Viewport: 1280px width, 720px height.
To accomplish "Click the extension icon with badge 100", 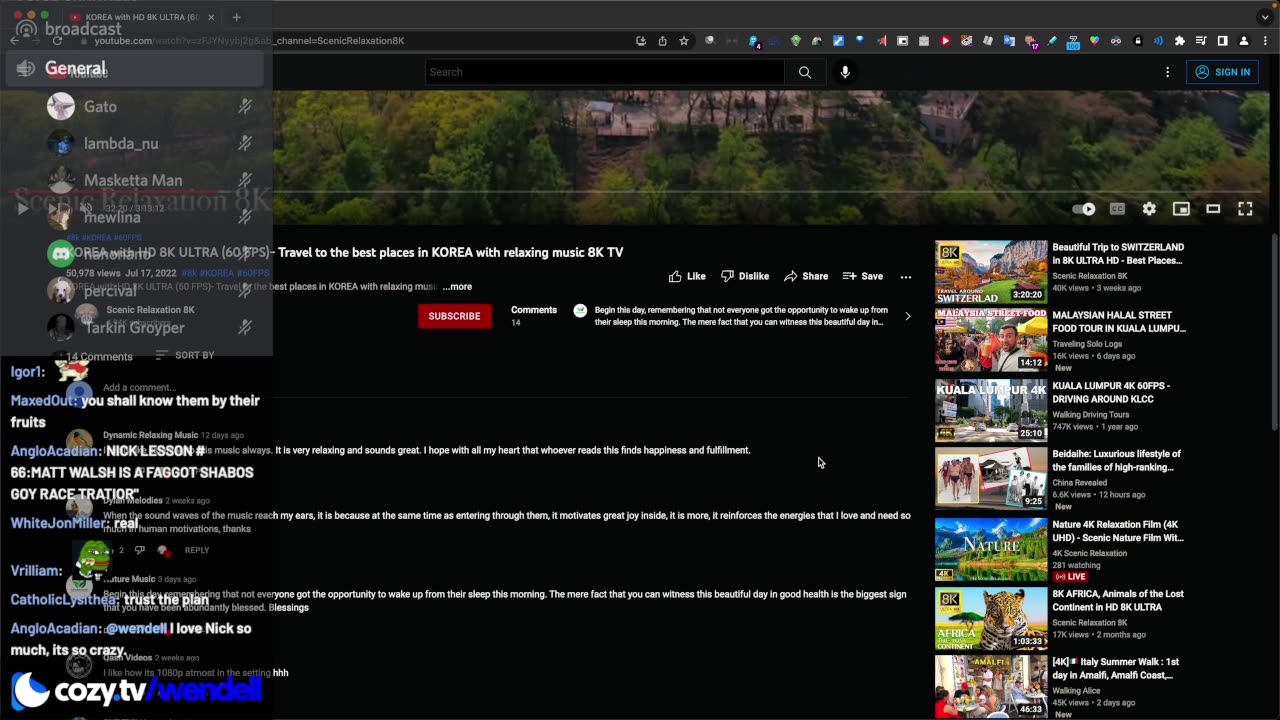I will click(x=1073, y=41).
